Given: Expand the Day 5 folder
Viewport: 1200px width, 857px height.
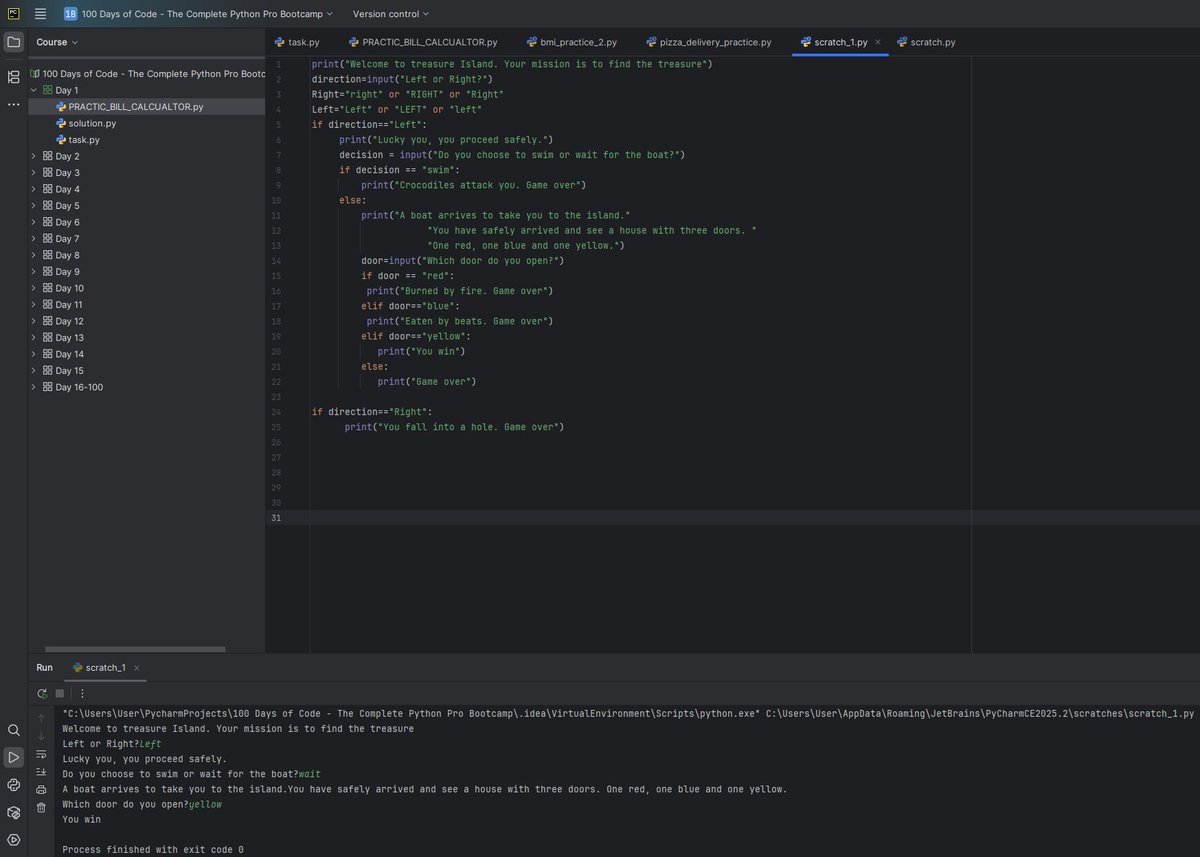Looking at the screenshot, I should (x=33, y=206).
